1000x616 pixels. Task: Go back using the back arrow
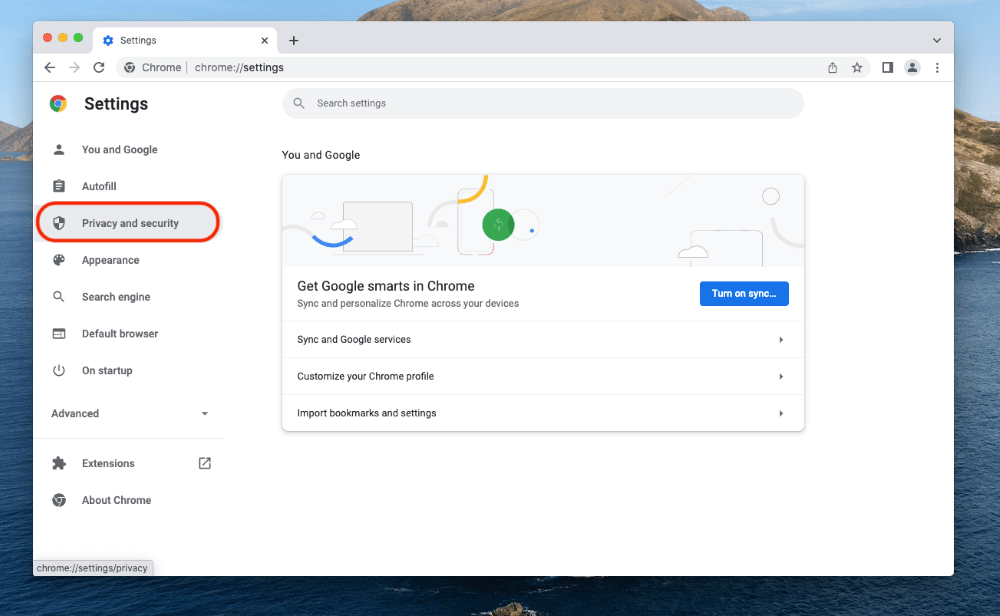click(50, 68)
